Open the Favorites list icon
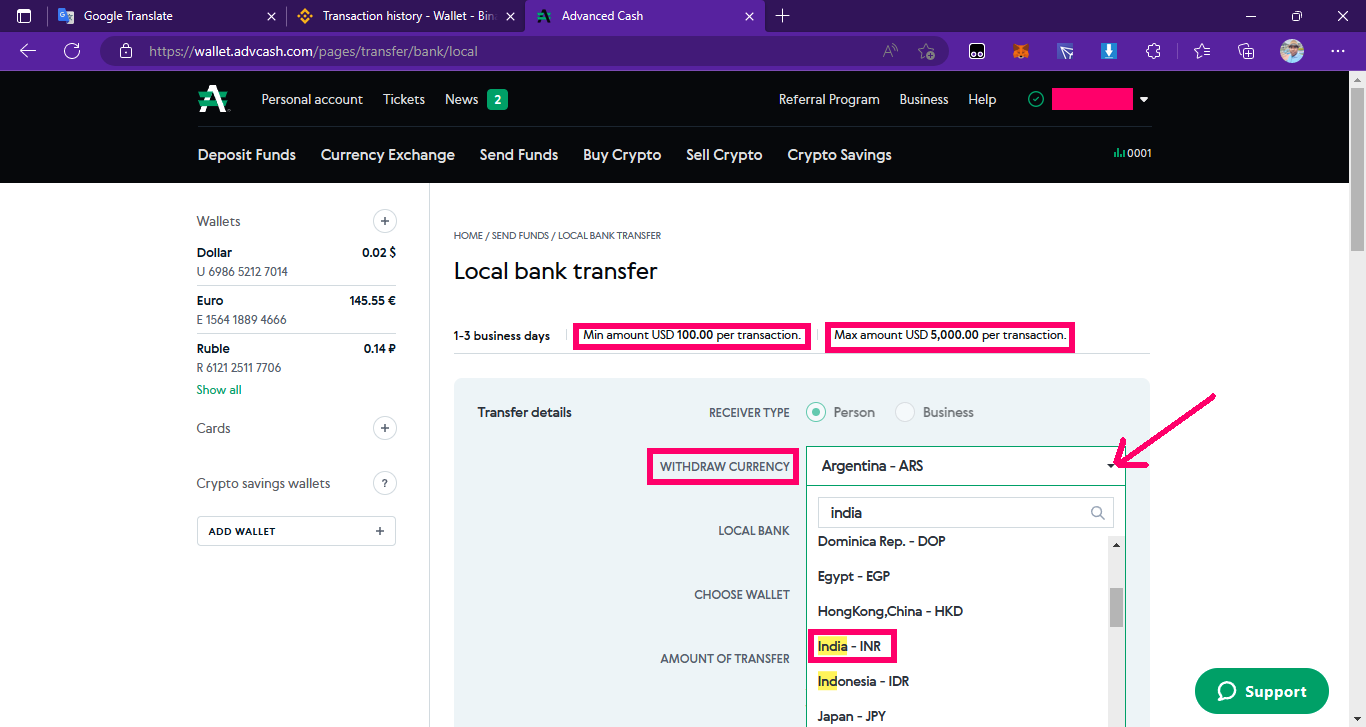Screen dimensions: 1366x727 pos(1202,51)
